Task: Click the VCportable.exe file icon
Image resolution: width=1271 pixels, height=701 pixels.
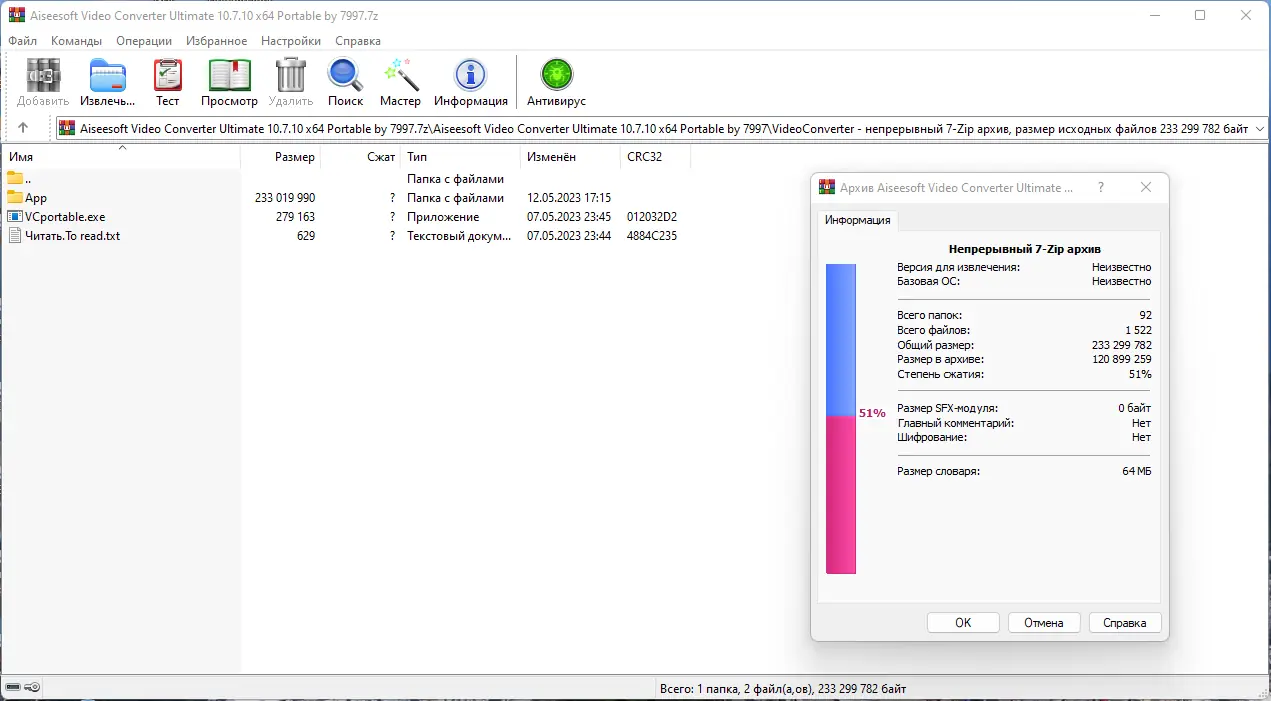Action: pos(15,216)
